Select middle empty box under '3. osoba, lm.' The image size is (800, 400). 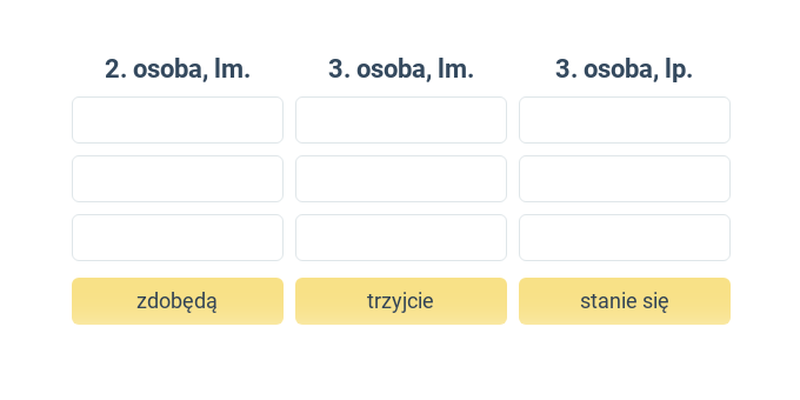pyautogui.click(x=401, y=179)
